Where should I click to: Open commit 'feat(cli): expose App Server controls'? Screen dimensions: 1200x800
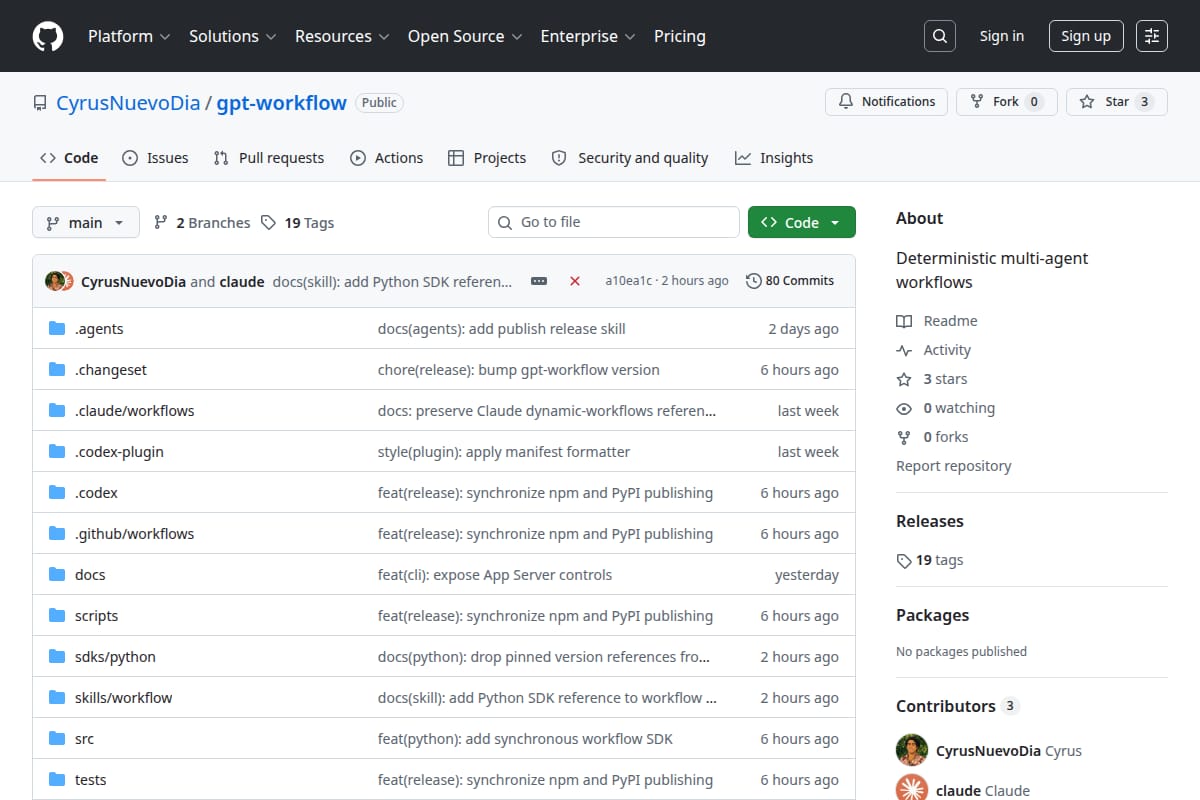(x=495, y=575)
